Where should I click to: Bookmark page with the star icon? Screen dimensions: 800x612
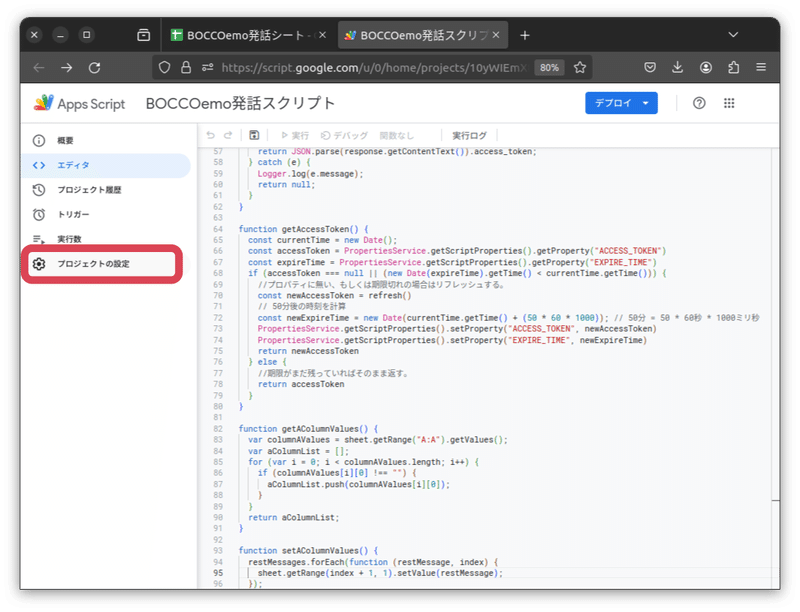click(580, 67)
